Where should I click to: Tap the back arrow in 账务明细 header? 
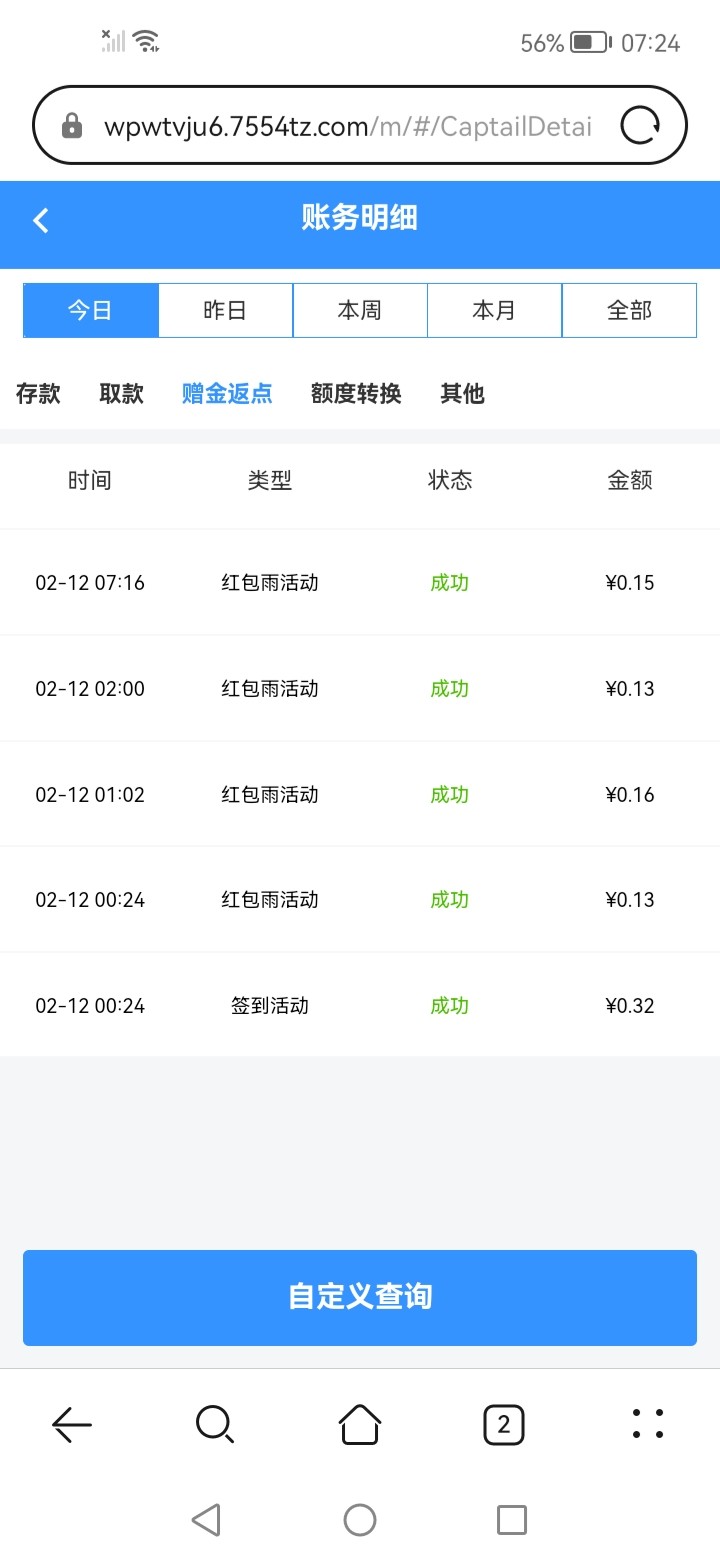point(41,220)
